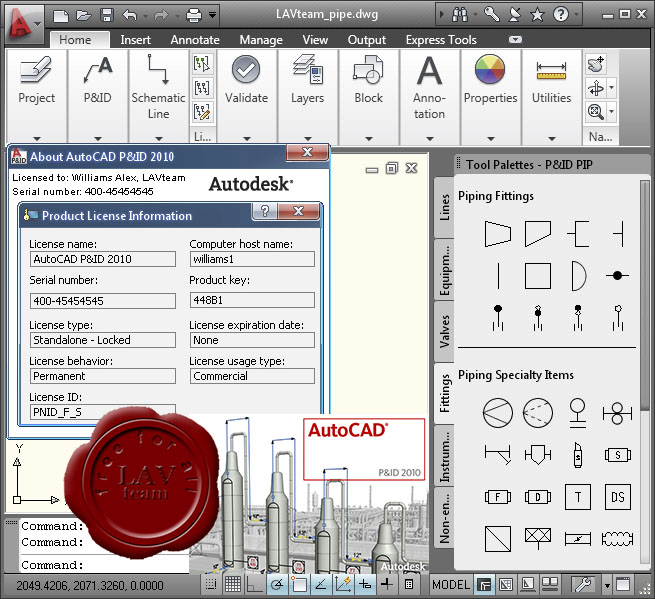
Task: Click the bottom Command line prompt
Action: point(52,565)
